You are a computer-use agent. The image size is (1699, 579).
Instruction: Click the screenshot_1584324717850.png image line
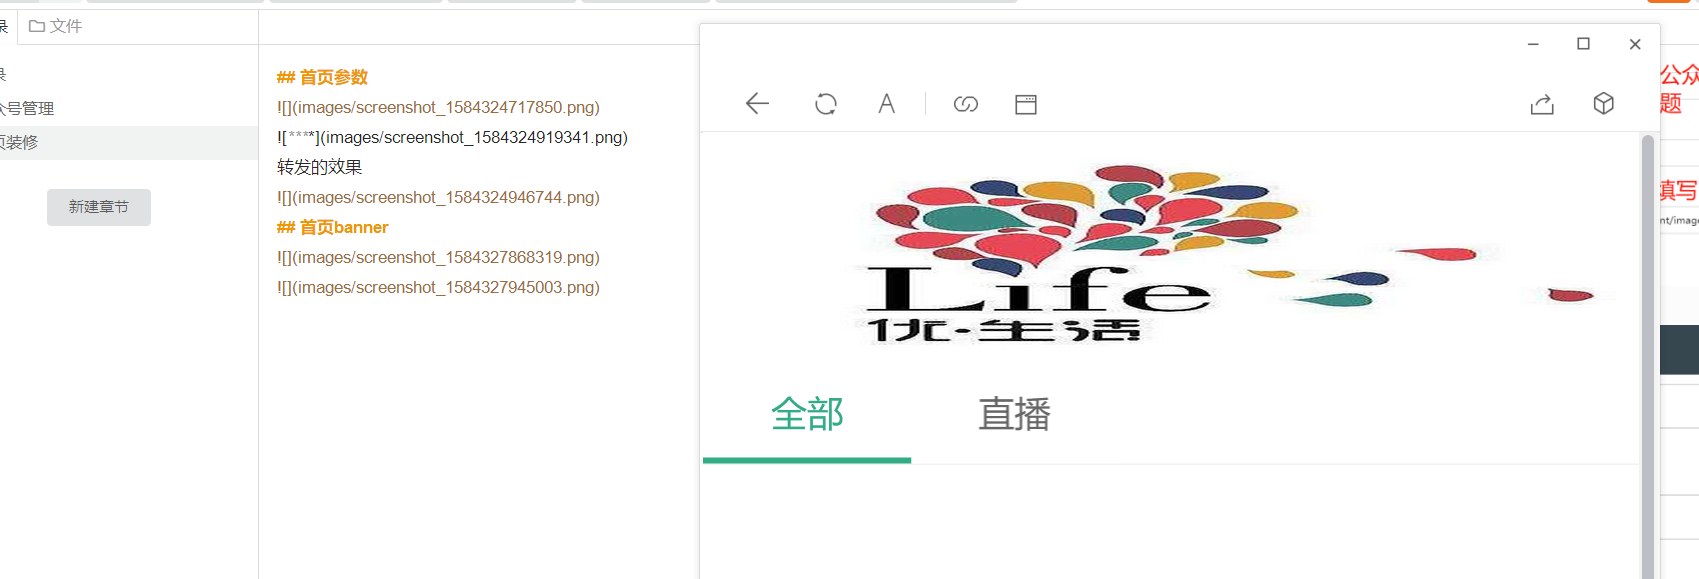pyautogui.click(x=438, y=107)
